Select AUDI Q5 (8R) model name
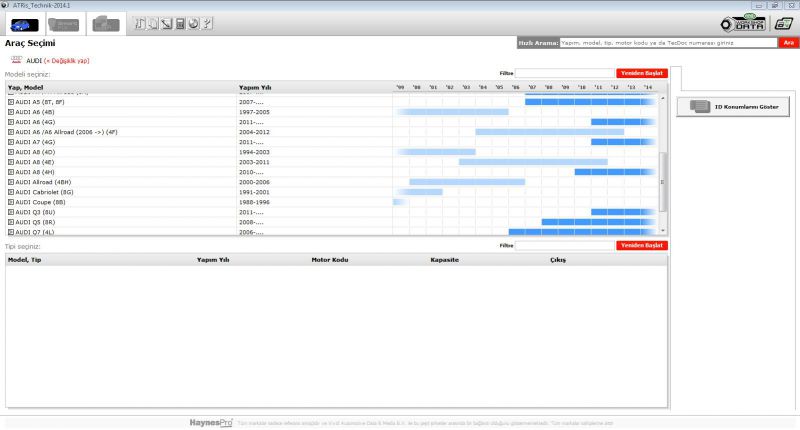The height and width of the screenshot is (430, 800). (35, 222)
